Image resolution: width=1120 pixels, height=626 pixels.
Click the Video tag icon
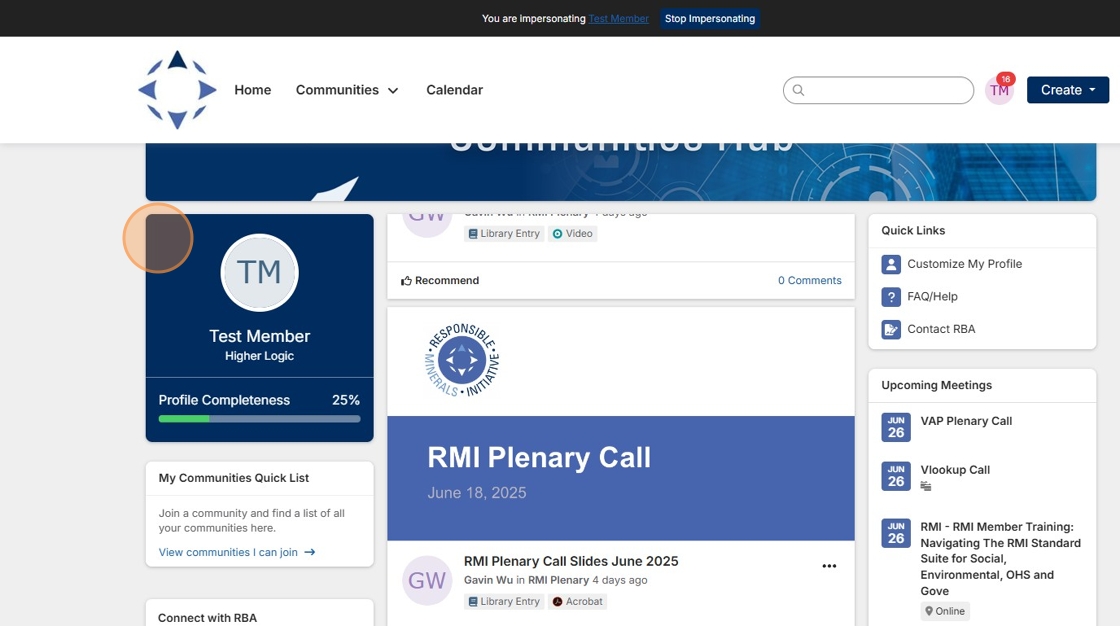[x=558, y=234]
